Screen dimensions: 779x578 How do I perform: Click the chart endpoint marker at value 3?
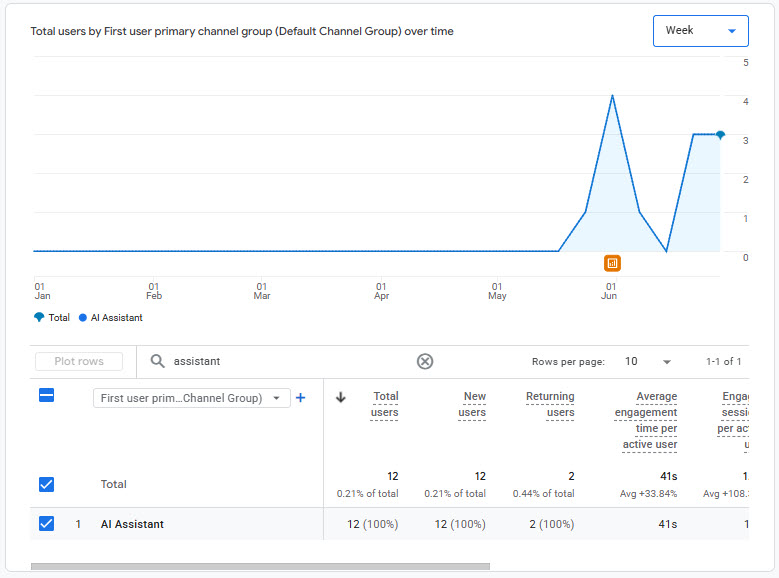[x=720, y=134]
